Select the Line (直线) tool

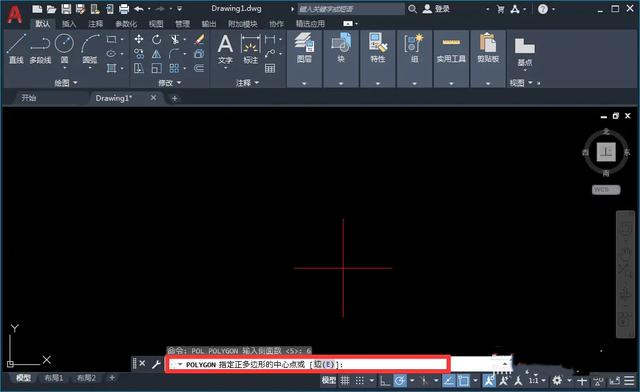point(16,49)
